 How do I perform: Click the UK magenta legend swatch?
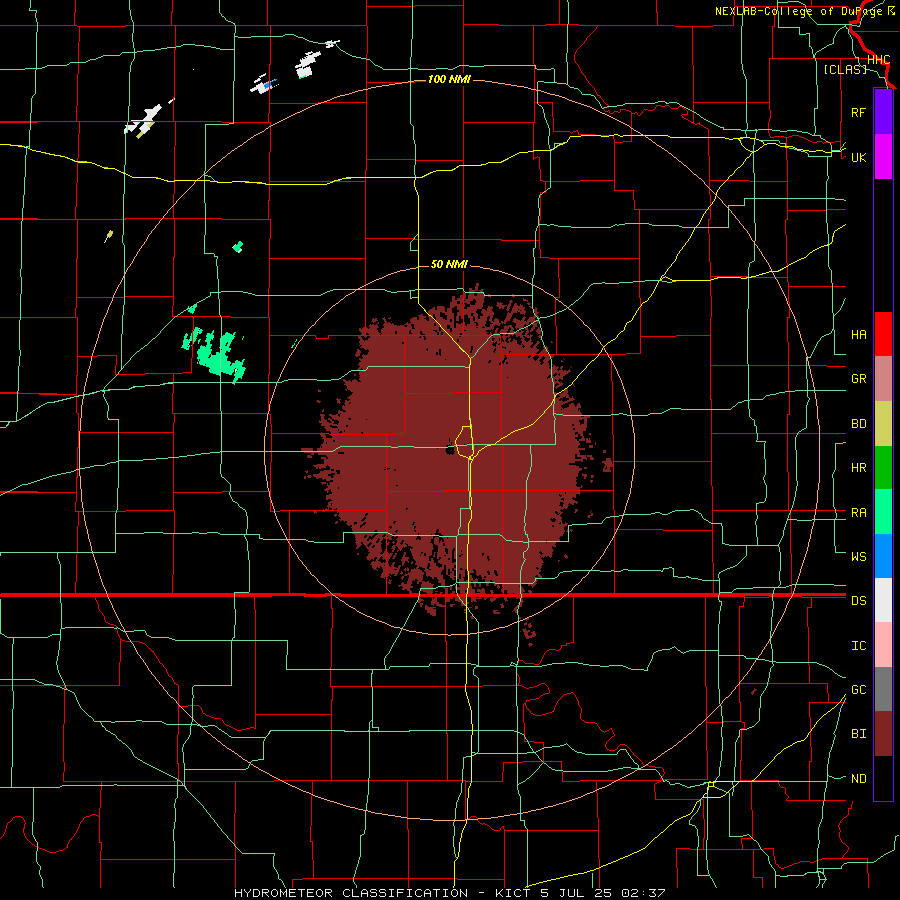[883, 157]
